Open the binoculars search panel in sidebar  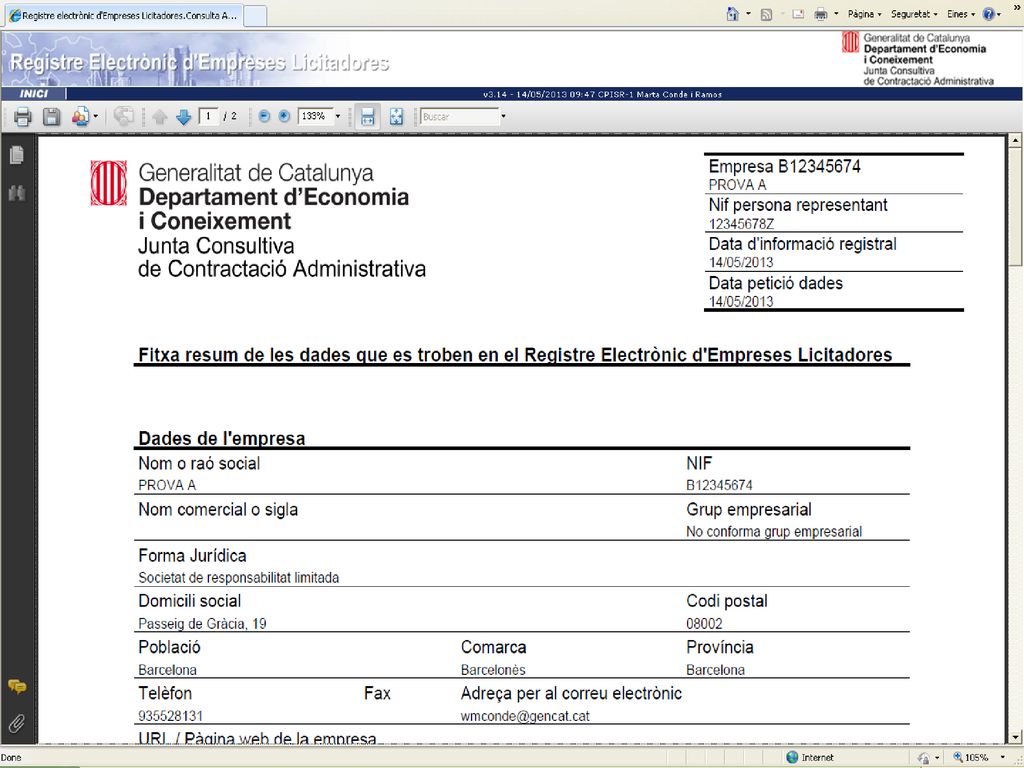pos(17,193)
